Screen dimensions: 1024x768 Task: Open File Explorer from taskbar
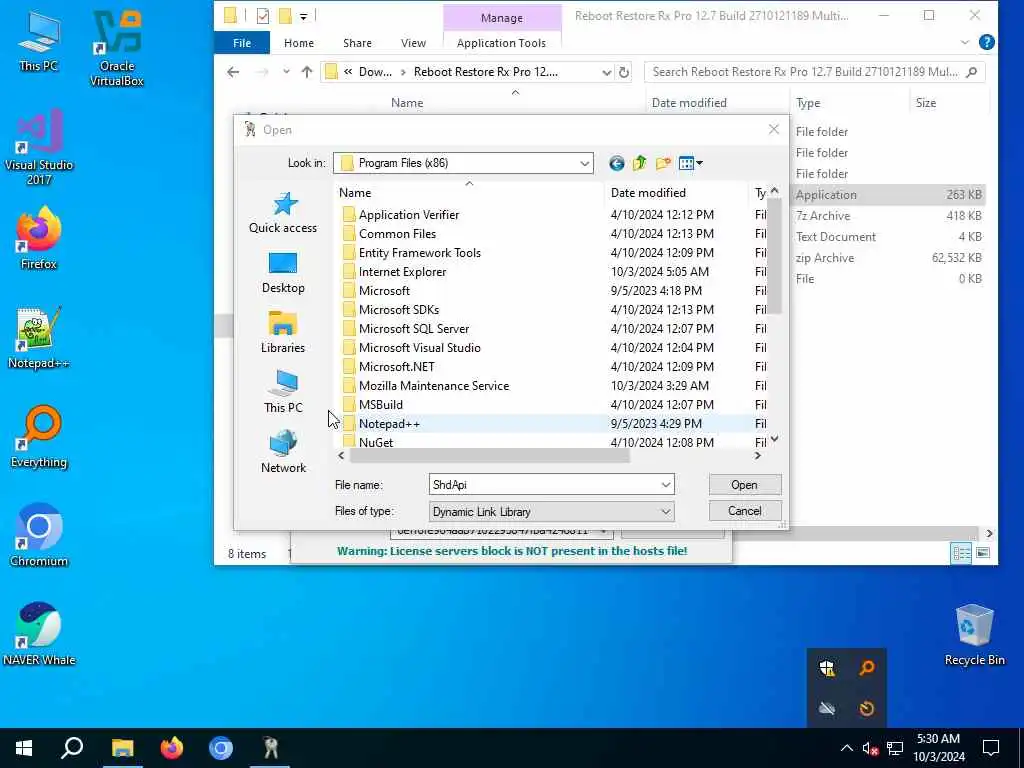coord(122,748)
